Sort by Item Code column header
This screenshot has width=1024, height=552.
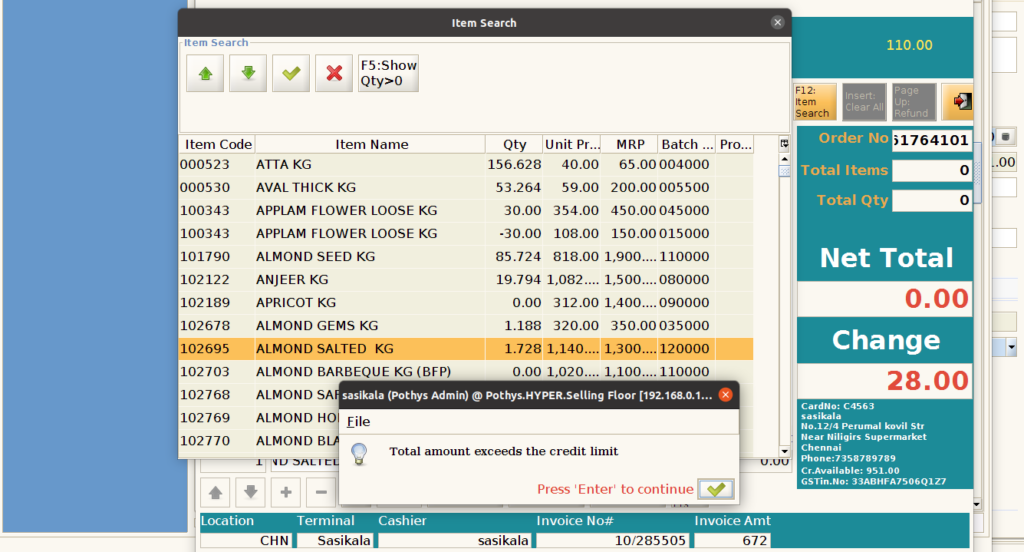[x=217, y=144]
